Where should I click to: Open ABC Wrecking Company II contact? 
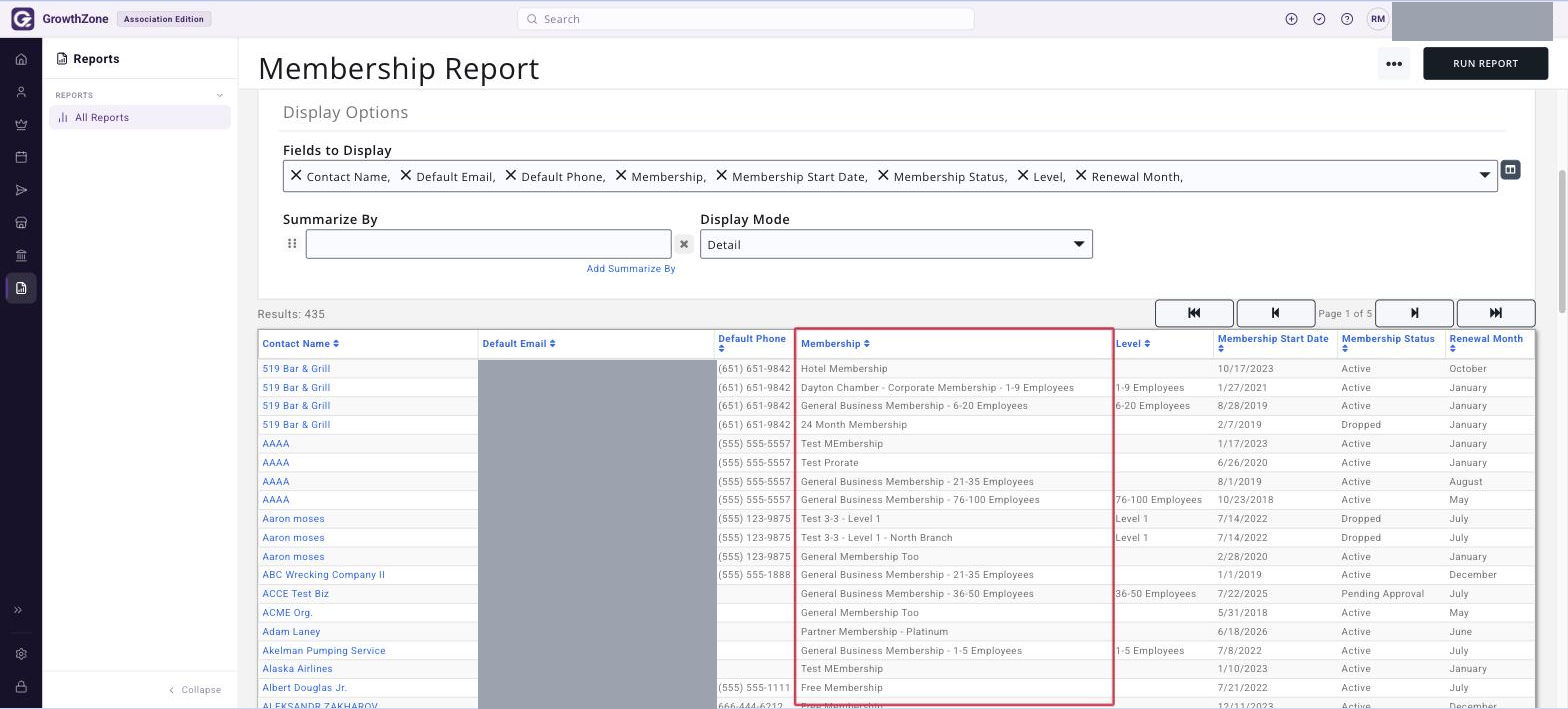(x=323, y=575)
